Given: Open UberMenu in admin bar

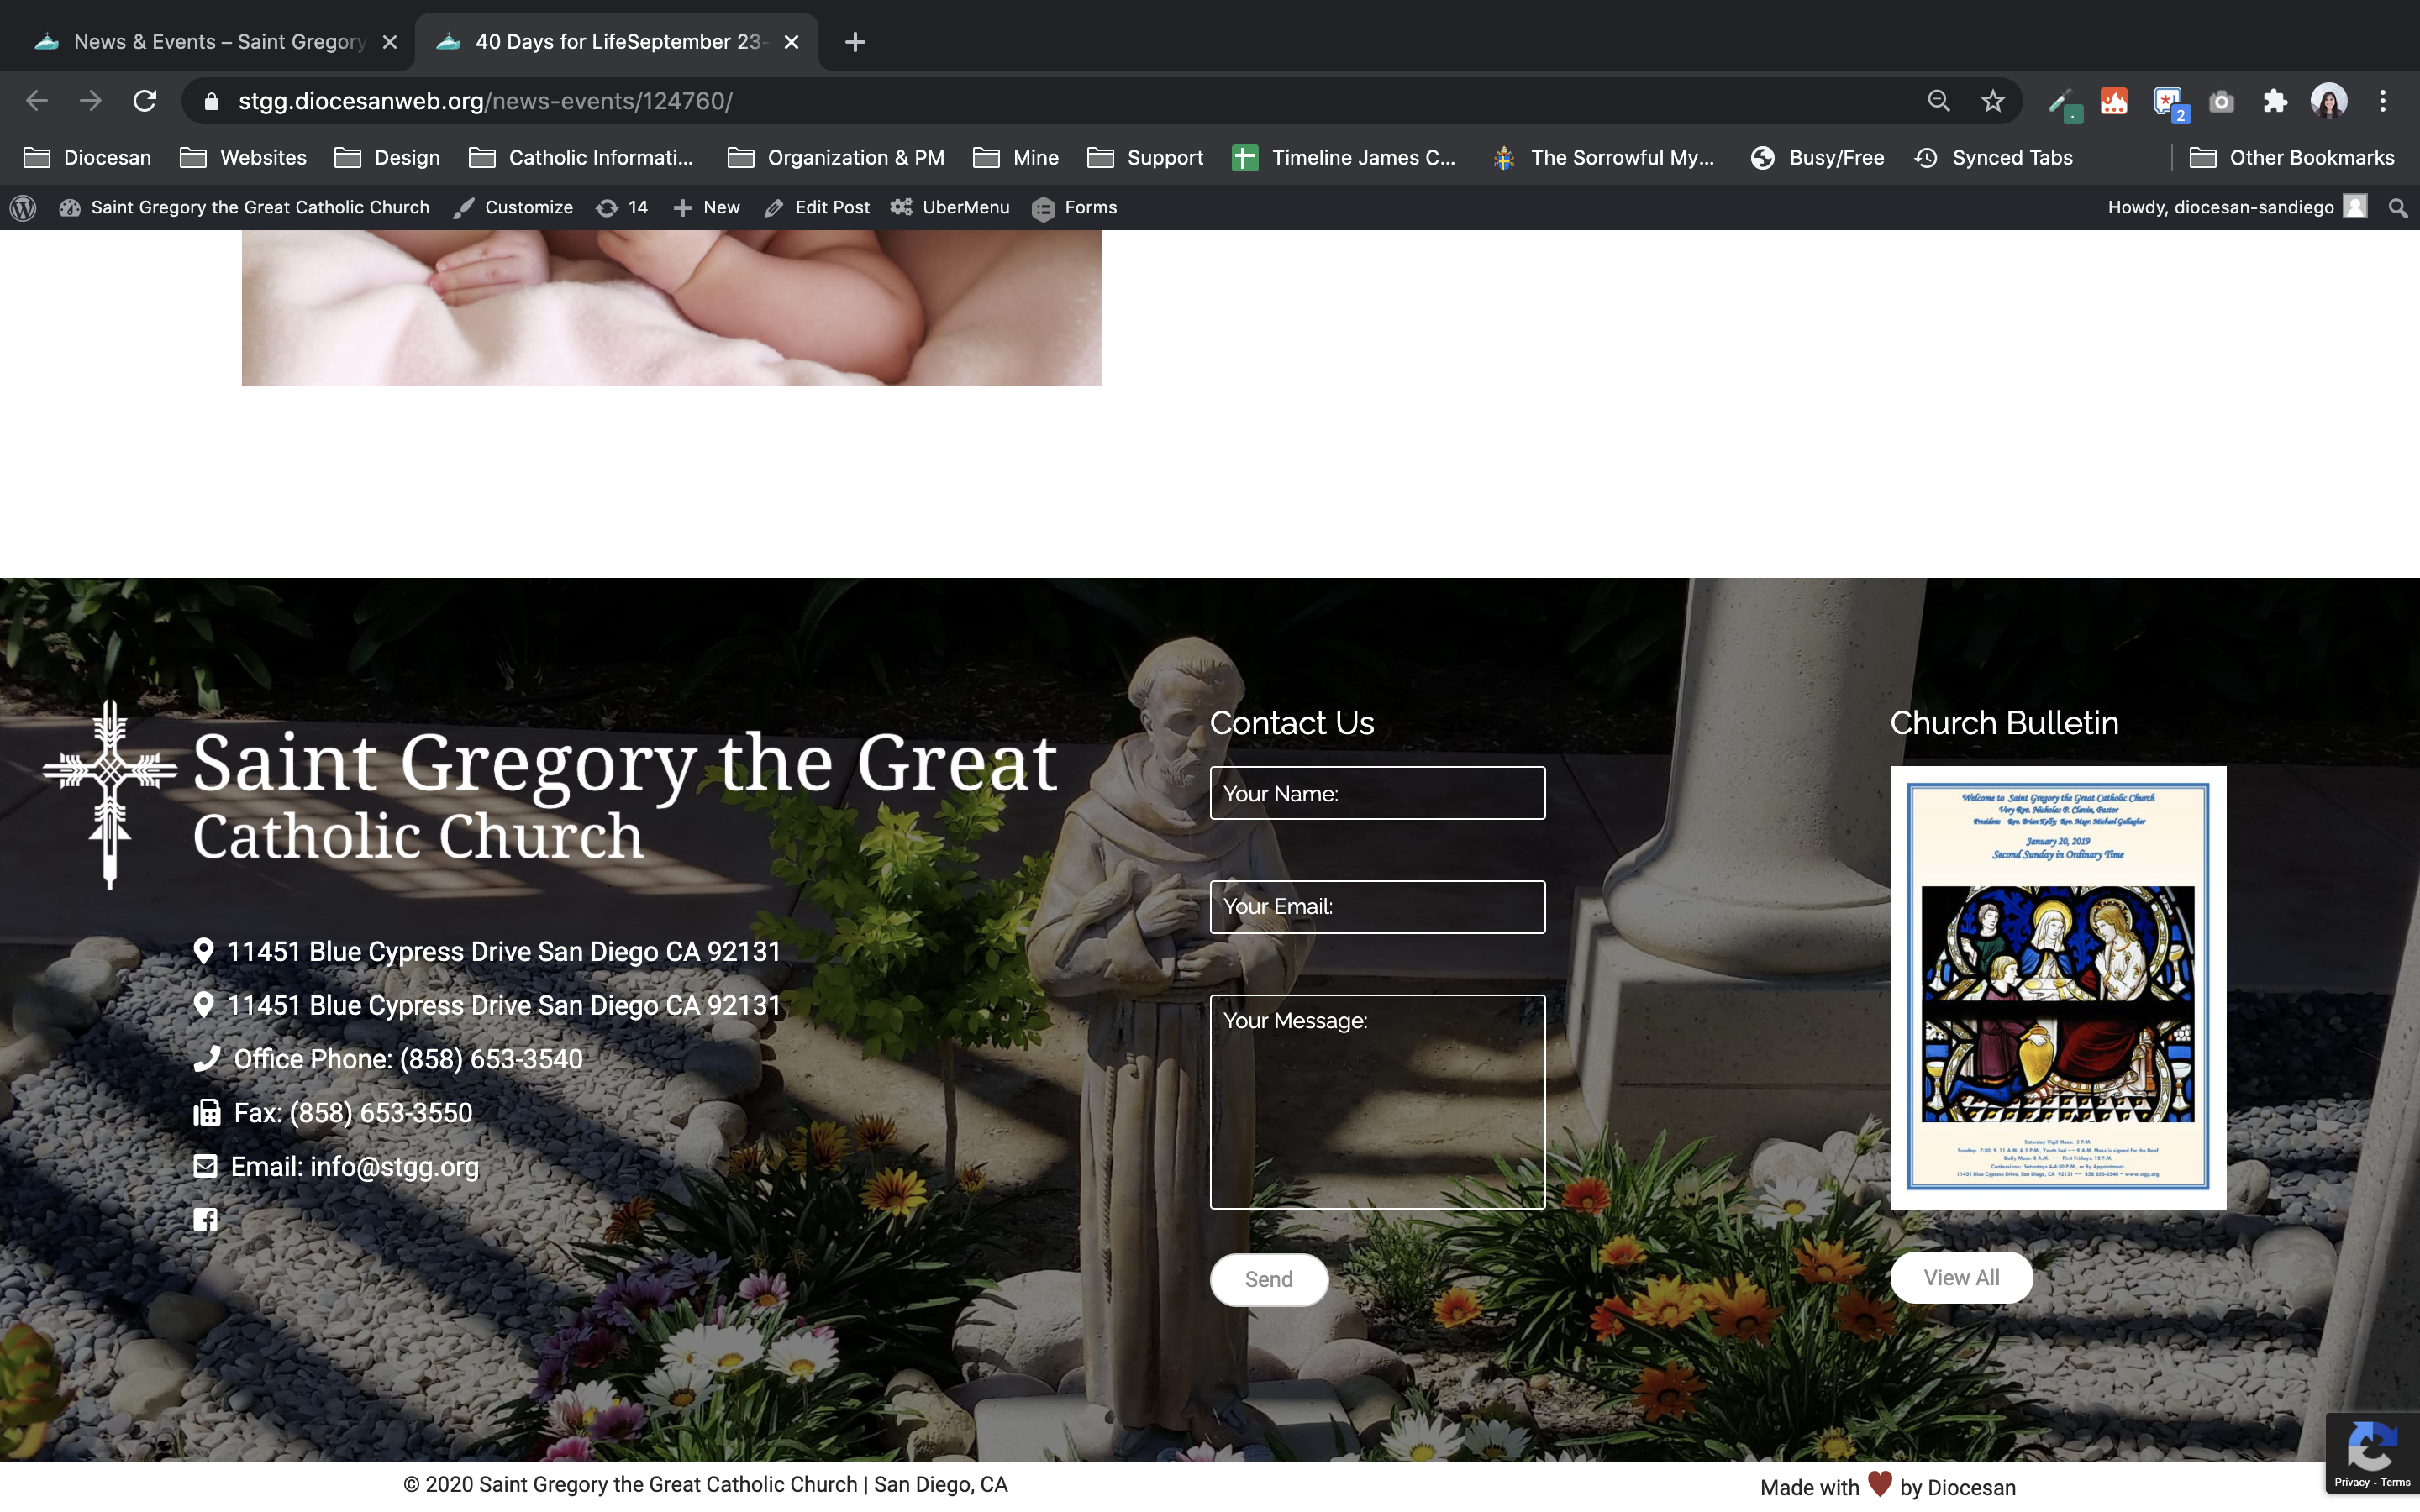Looking at the screenshot, I should coord(950,207).
